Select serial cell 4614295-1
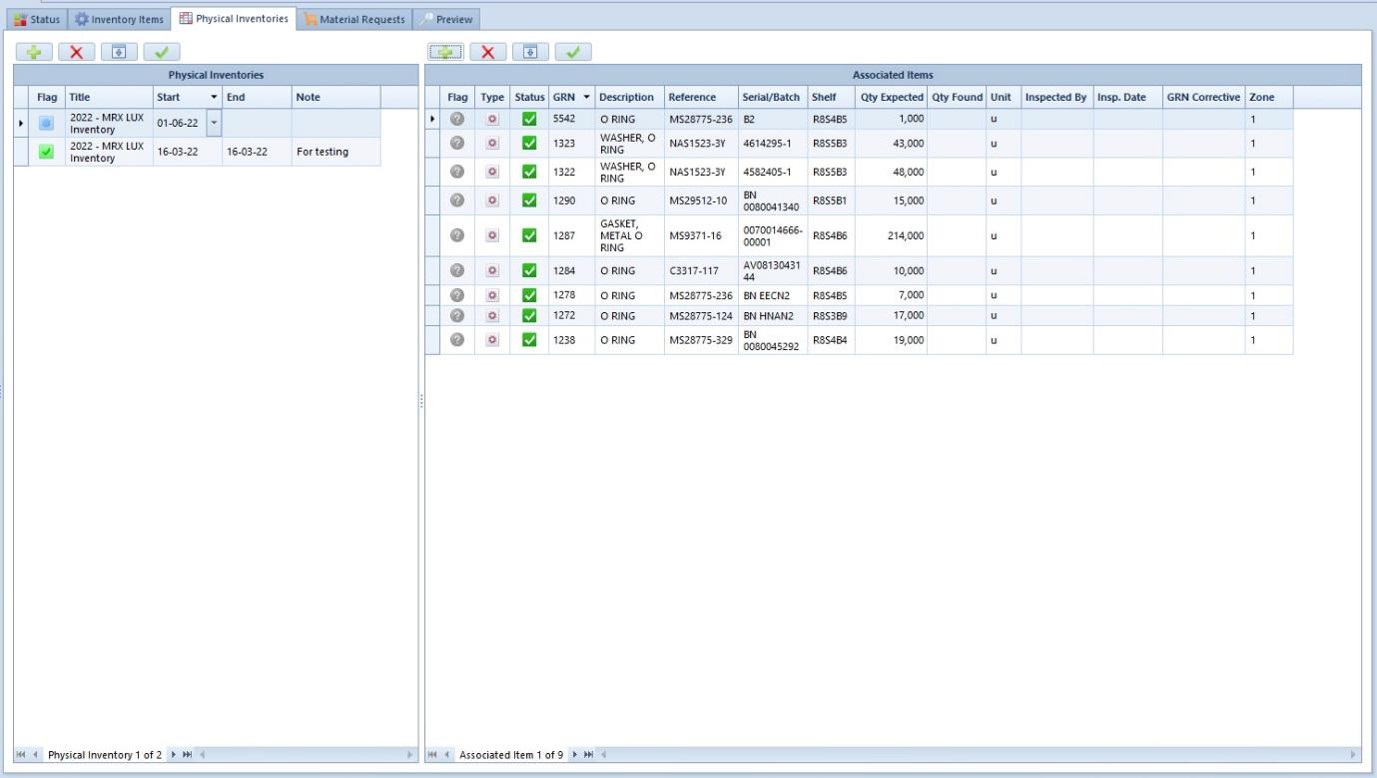 (x=772, y=143)
